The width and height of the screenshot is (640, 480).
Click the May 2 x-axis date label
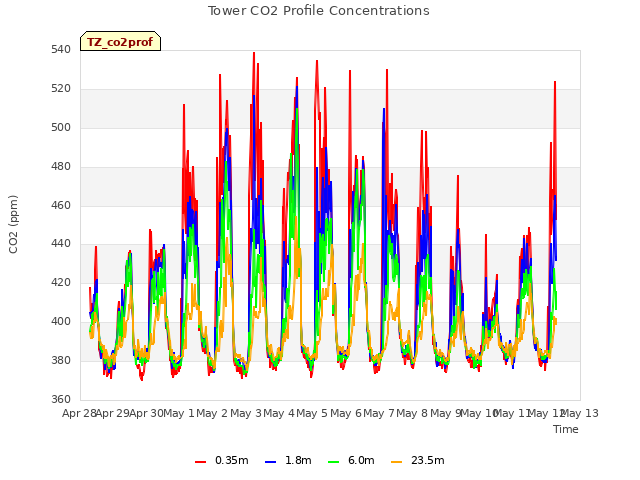pyautogui.click(x=212, y=413)
